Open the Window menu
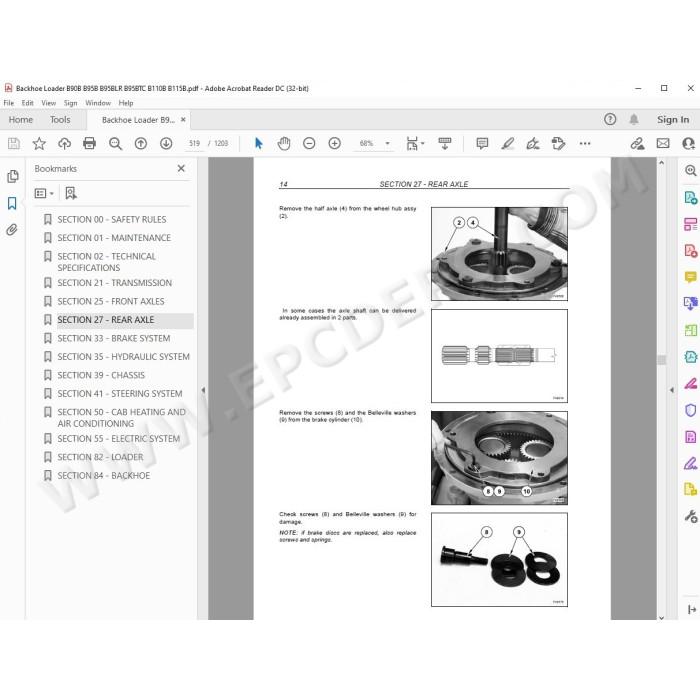 98,103
